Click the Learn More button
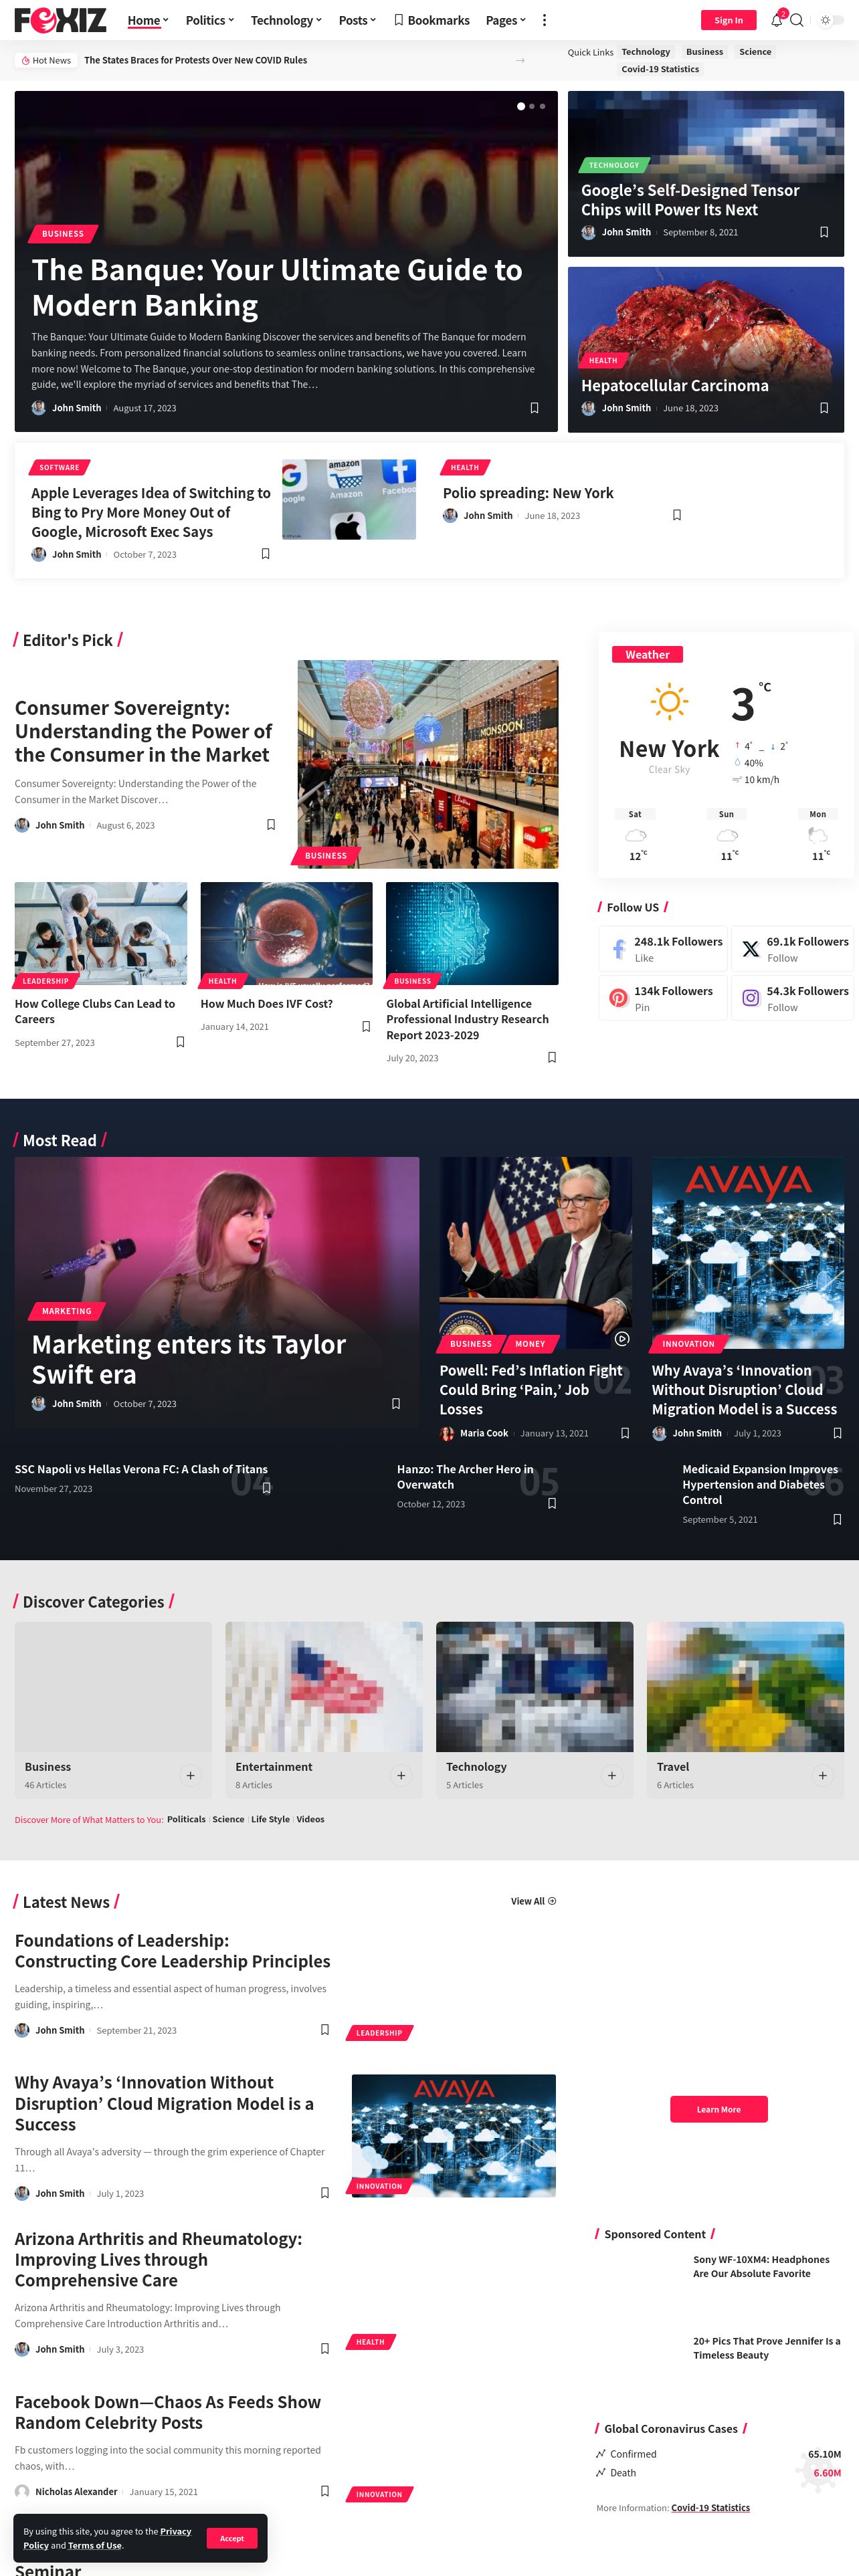This screenshot has width=859, height=2576. tap(719, 2109)
